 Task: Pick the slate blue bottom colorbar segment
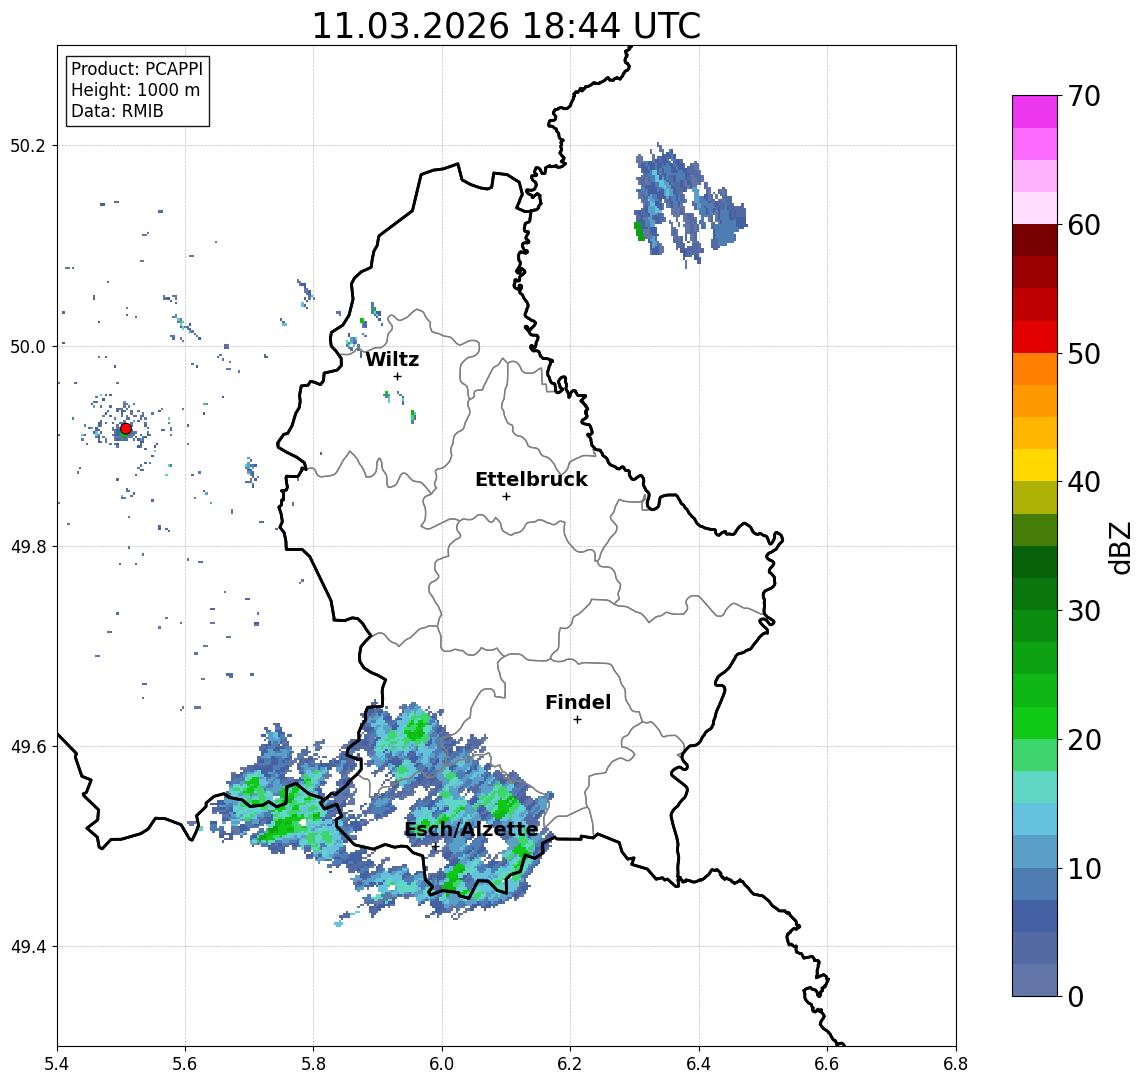(1035, 980)
